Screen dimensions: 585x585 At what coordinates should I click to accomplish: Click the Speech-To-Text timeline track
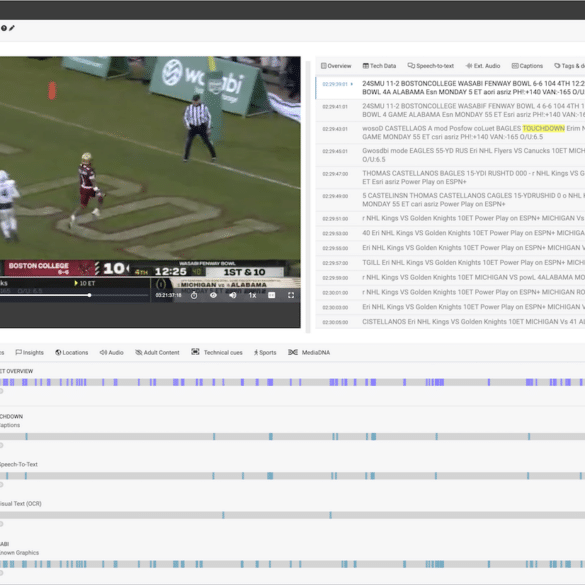click(292, 476)
